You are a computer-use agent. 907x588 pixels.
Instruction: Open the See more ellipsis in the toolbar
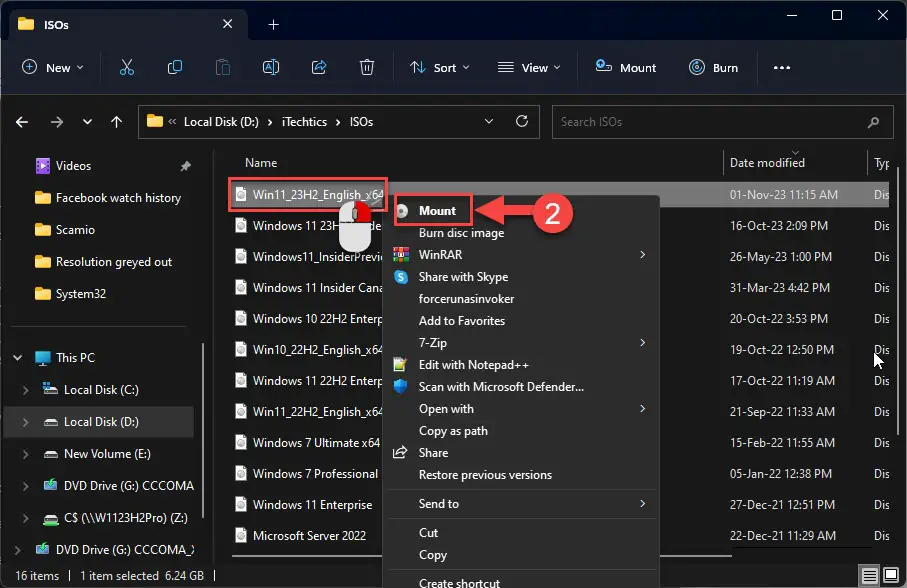782,67
